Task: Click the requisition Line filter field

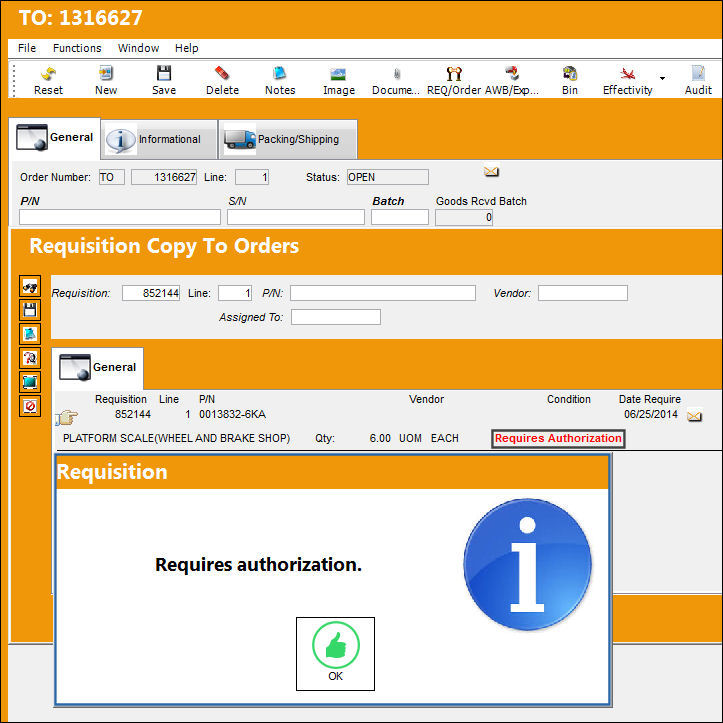Action: click(x=235, y=293)
